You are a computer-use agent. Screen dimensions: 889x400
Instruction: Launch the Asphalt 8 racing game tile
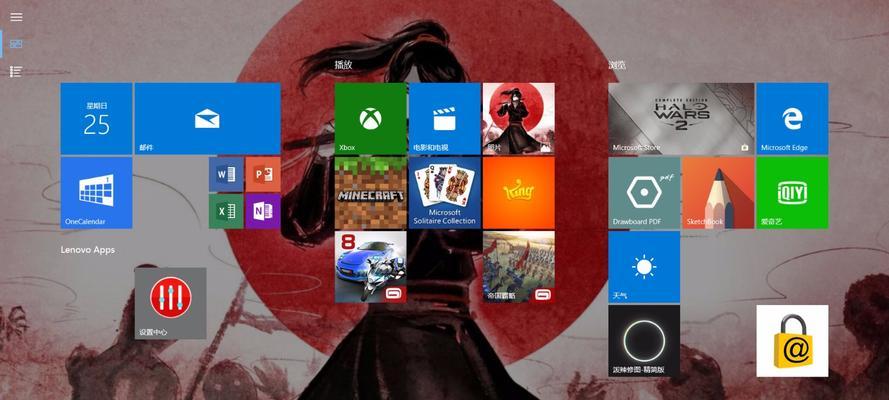(x=371, y=267)
